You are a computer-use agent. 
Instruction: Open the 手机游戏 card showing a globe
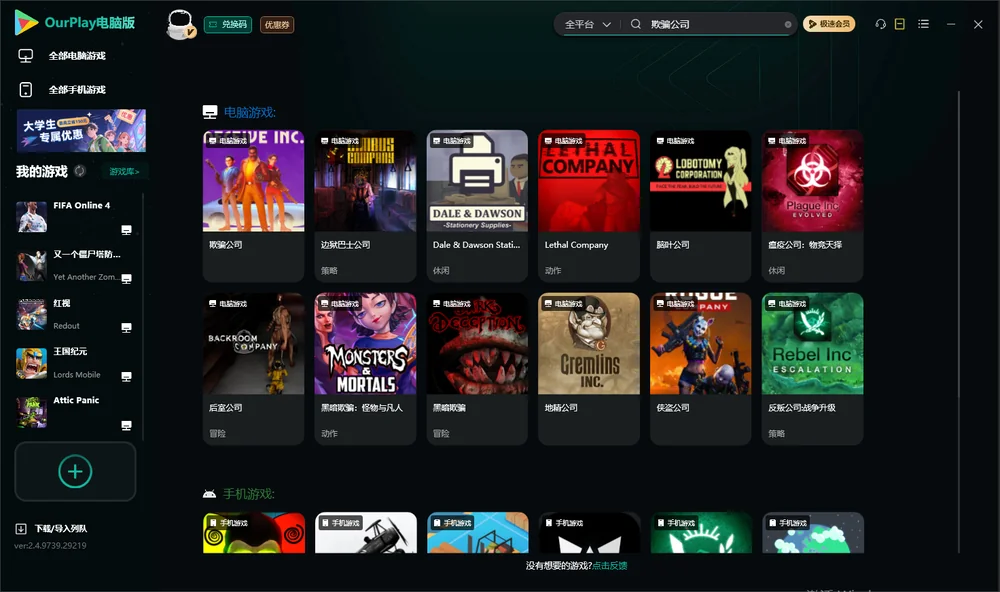pyautogui.click(x=813, y=533)
